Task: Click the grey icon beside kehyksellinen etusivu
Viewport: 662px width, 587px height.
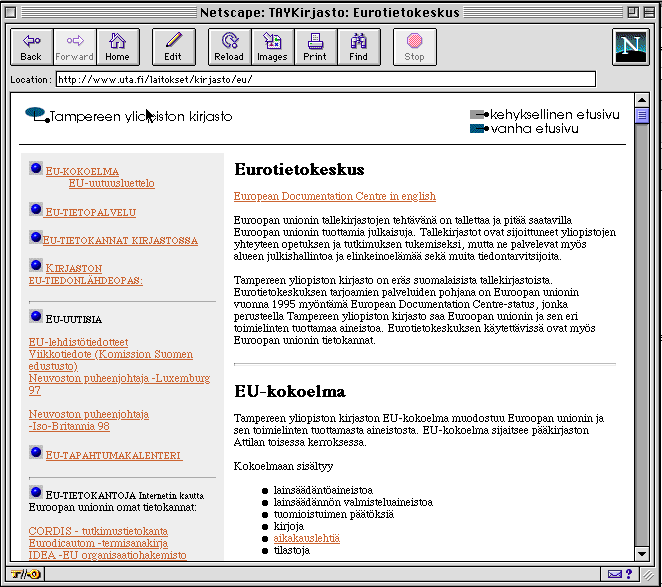Action: coord(479,114)
